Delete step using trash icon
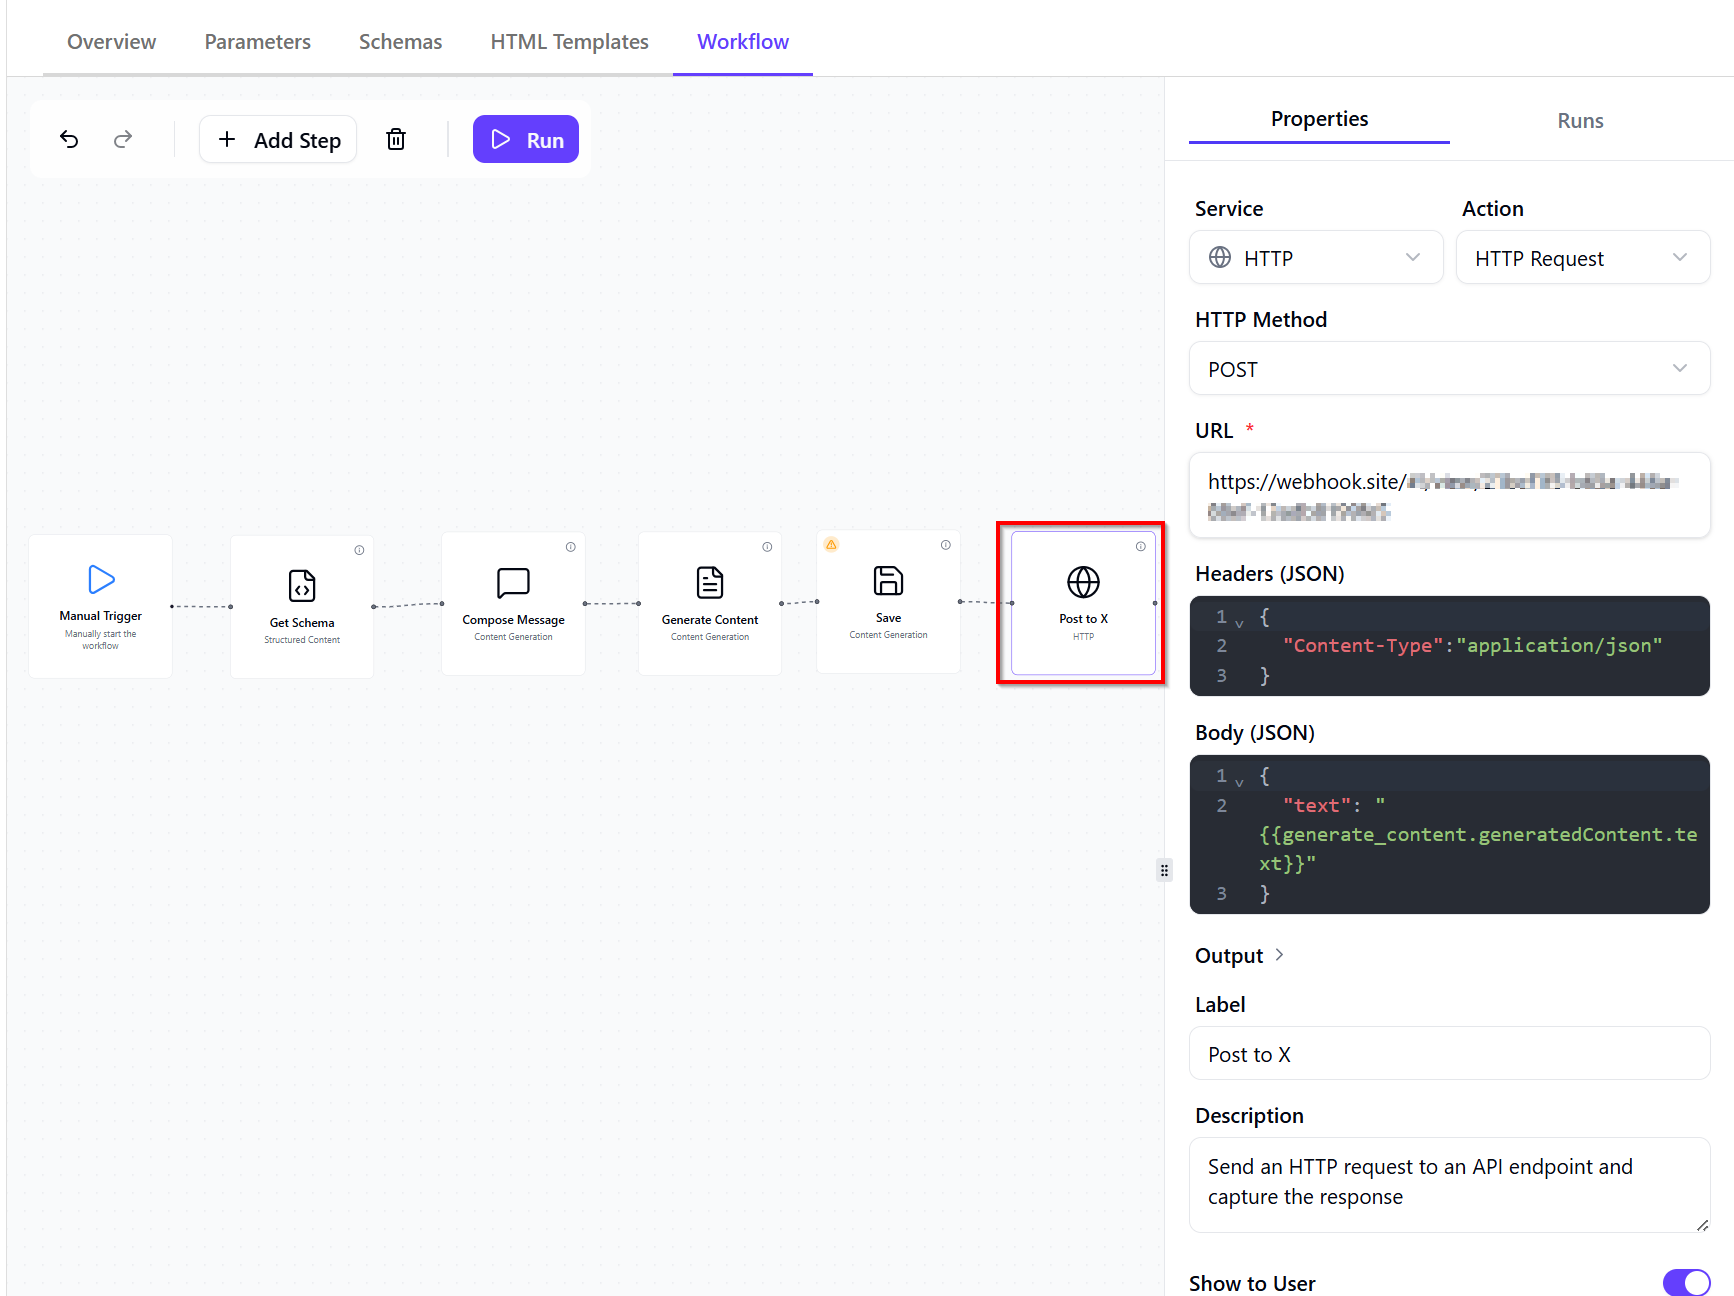 point(396,139)
